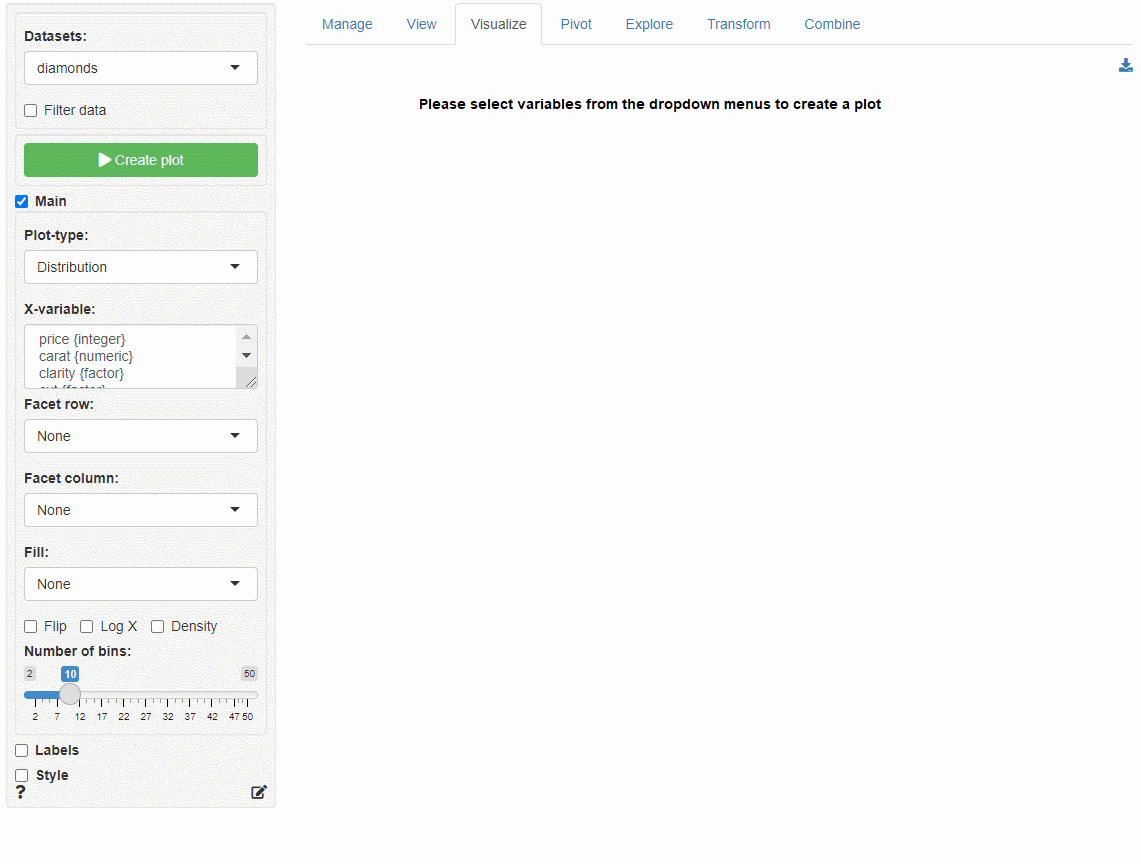Open the Fill dropdown
This screenshot has height=864, width=1141.
coord(141,584)
